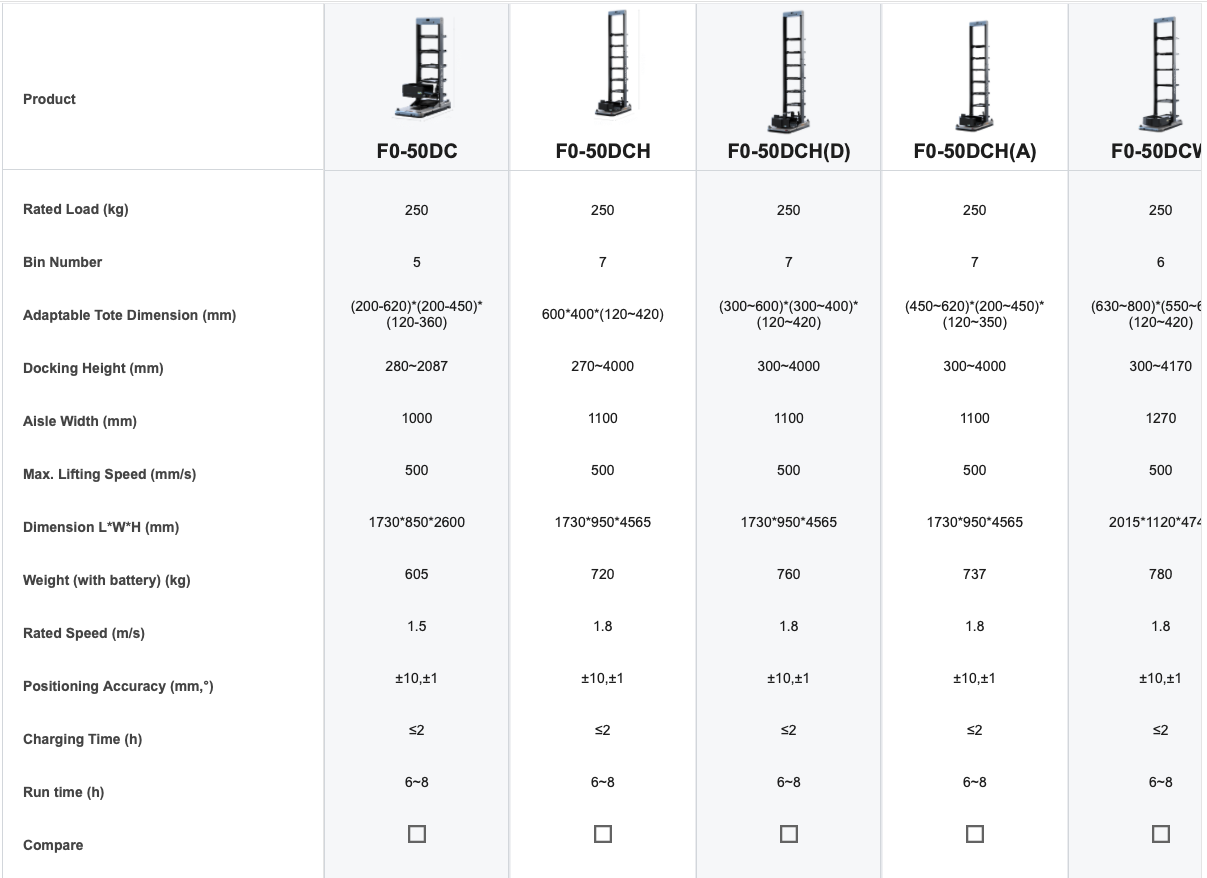Select the F0-50DCH(D) product name
Image resolution: width=1207 pixels, height=878 pixels.
[789, 152]
